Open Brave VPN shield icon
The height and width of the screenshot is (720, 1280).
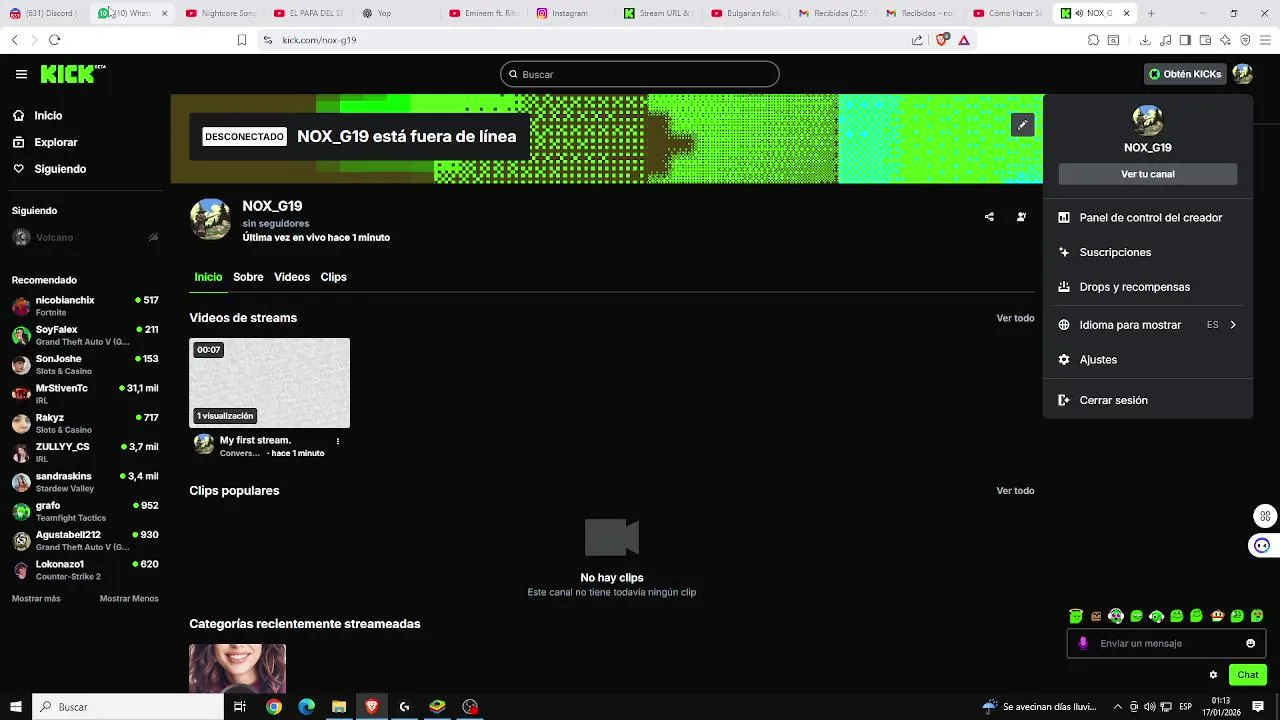point(1245,40)
